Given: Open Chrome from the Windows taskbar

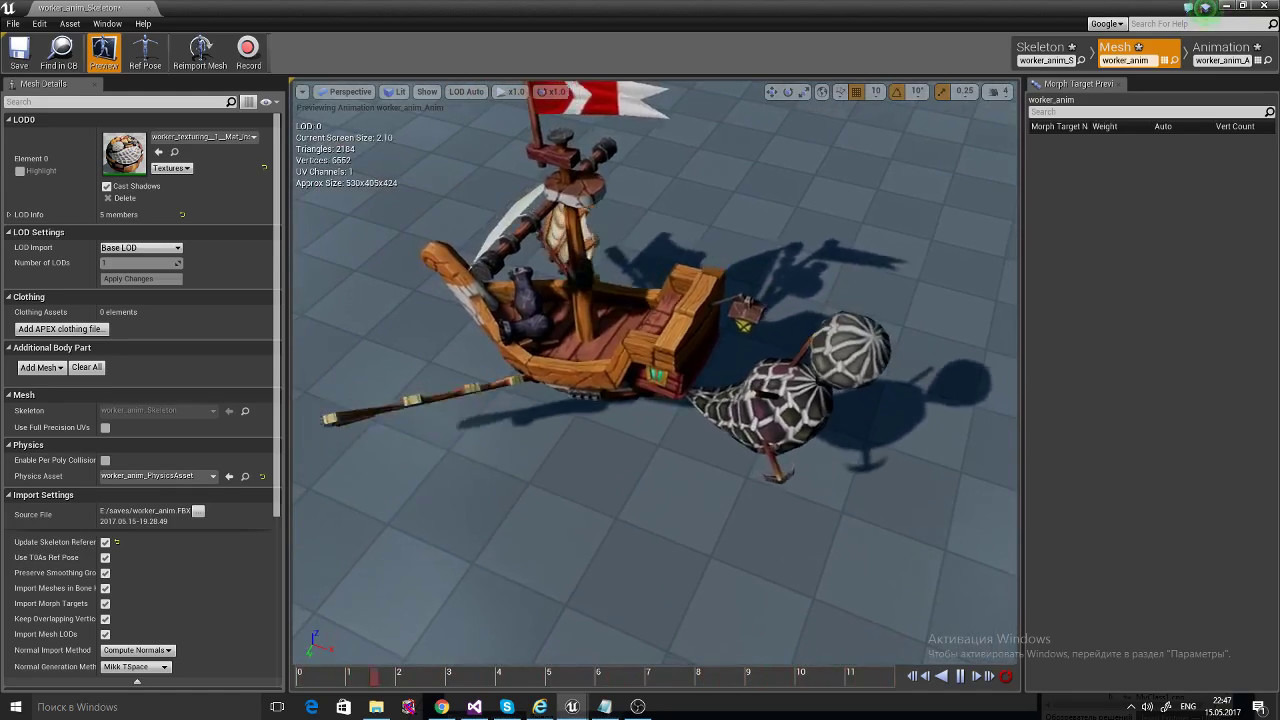Looking at the screenshot, I should pos(441,707).
